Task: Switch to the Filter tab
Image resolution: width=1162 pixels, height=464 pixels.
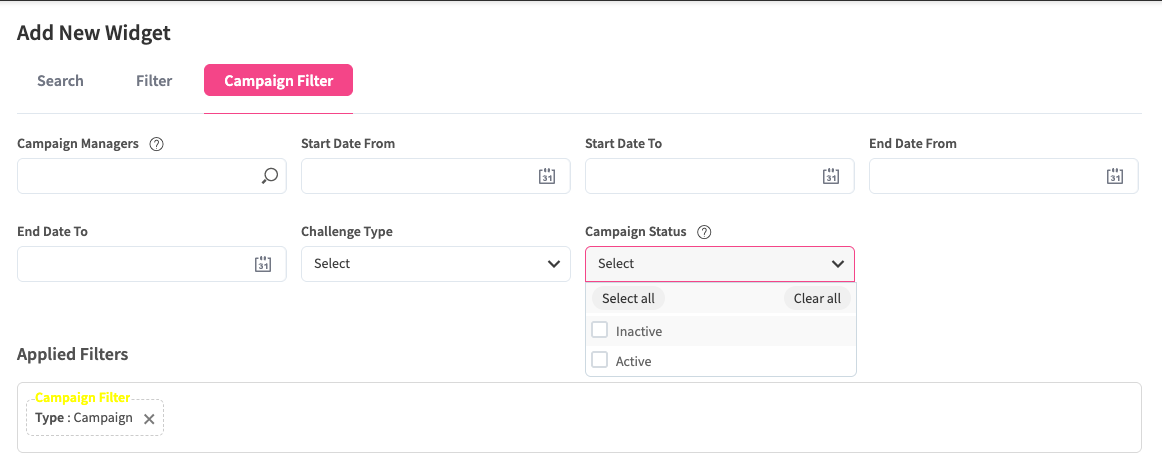Action: coord(154,81)
